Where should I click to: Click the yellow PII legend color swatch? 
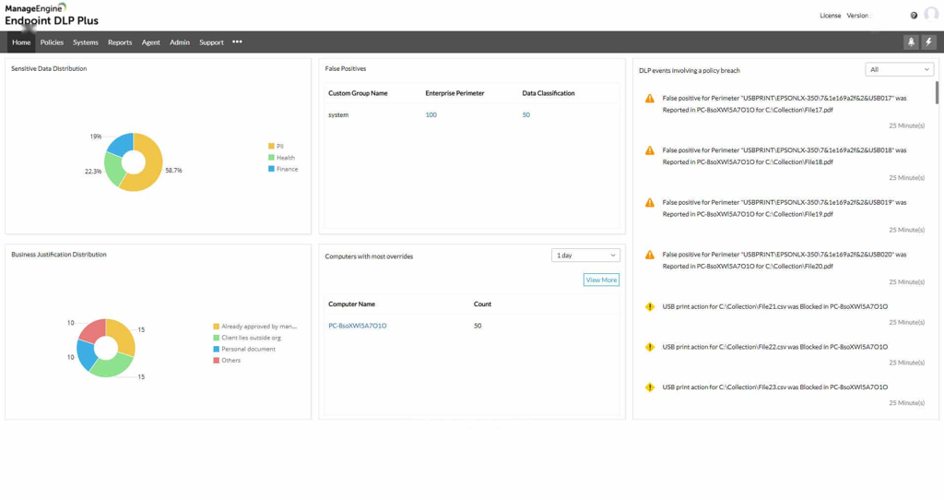[x=271, y=147]
